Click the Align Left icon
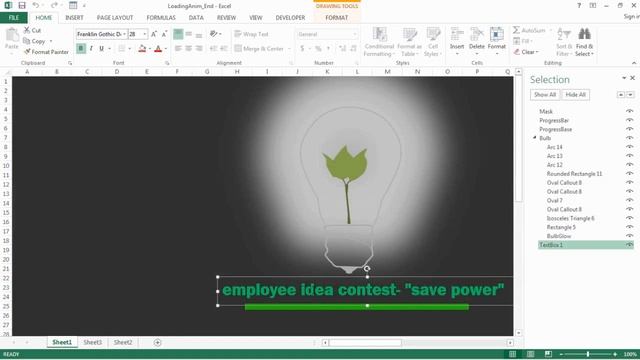The width and height of the screenshot is (640, 360). 178,49
